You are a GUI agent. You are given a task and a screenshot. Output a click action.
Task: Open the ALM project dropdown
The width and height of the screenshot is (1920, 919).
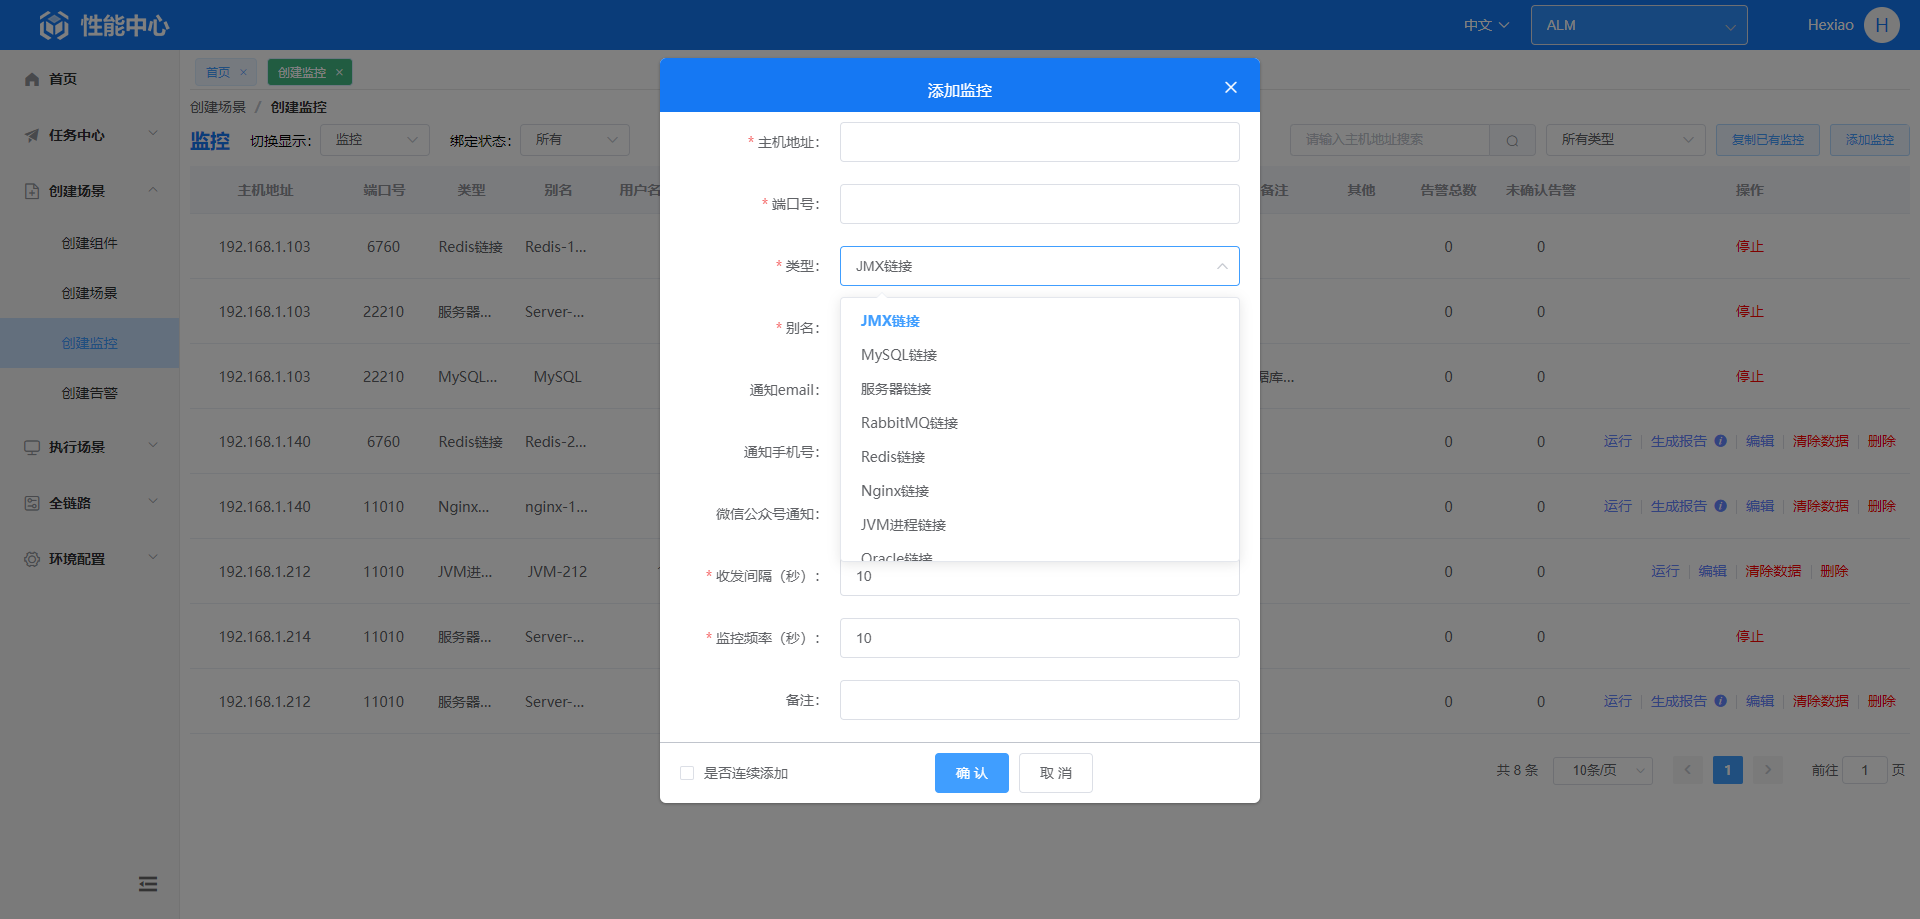[x=1638, y=25]
